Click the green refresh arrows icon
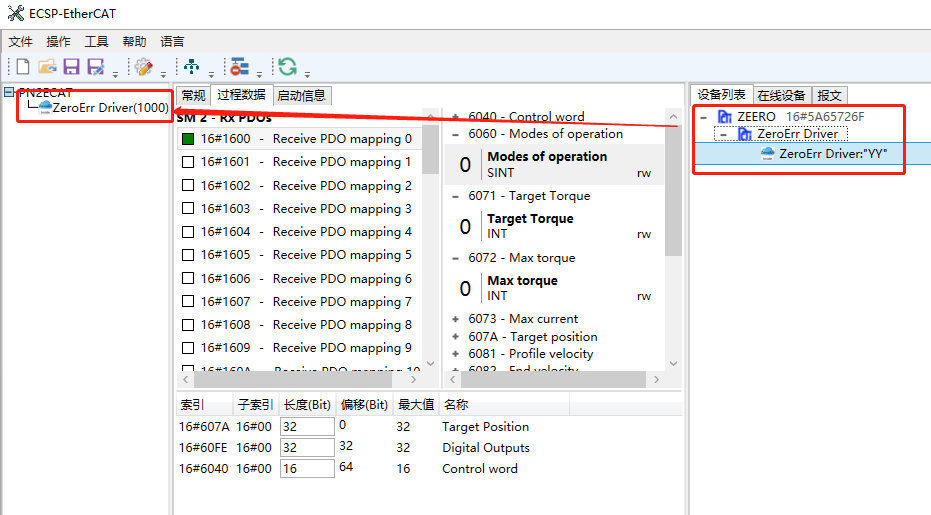This screenshot has height=515, width=931. pyautogui.click(x=287, y=67)
